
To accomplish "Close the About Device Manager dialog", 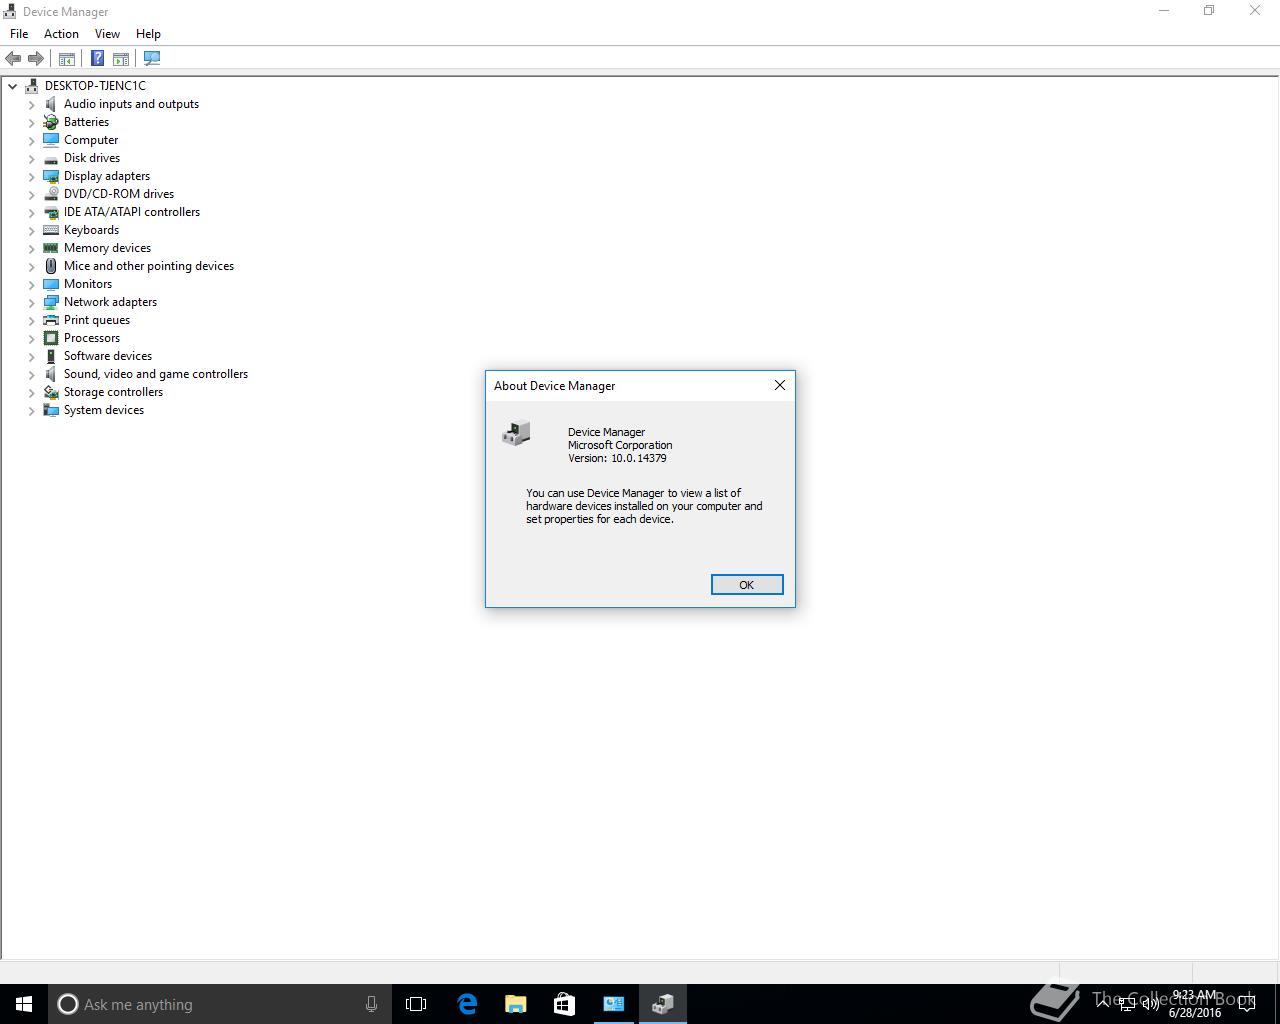I will pyautogui.click(x=780, y=385).
